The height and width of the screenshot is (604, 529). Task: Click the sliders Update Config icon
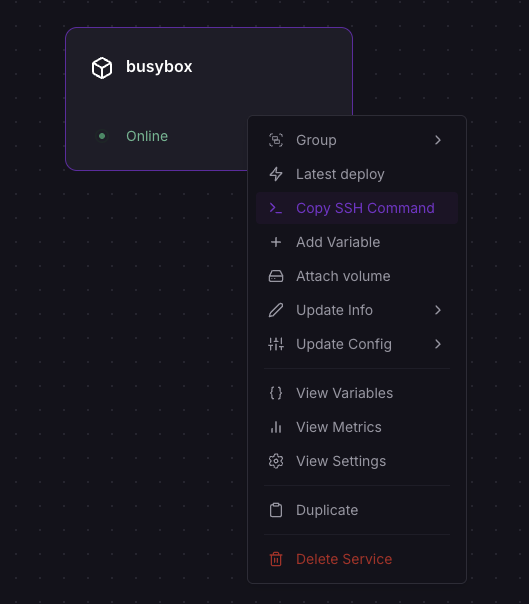click(276, 344)
